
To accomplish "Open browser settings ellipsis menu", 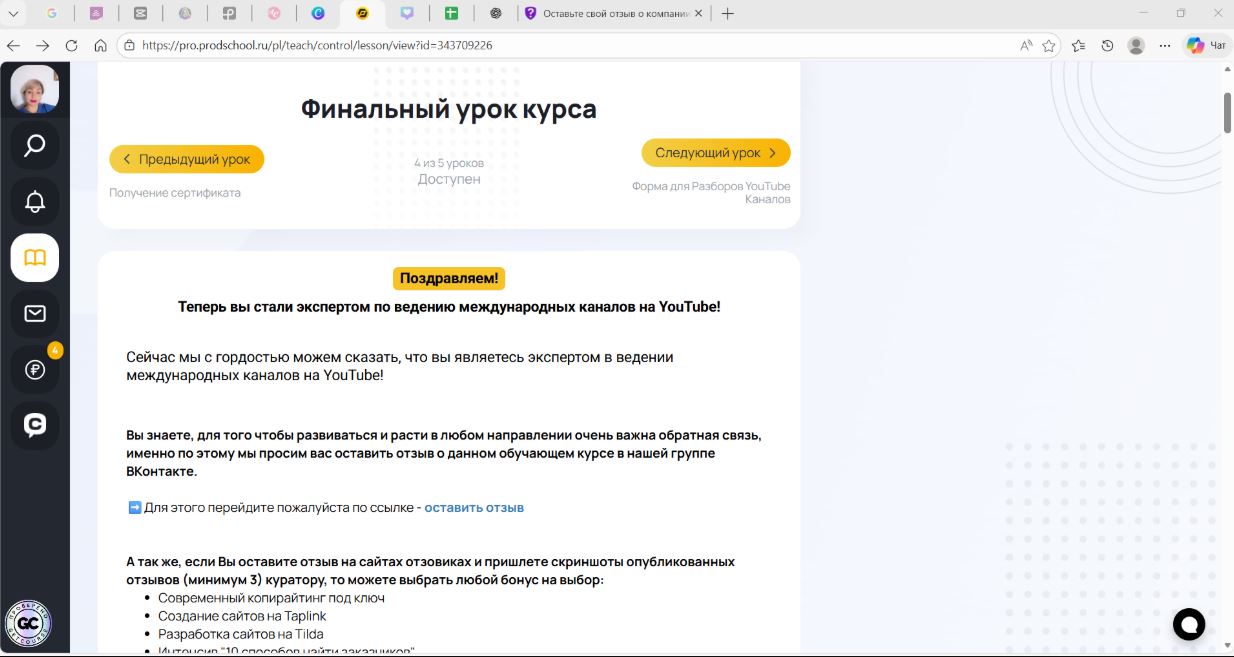I will tap(1164, 45).
